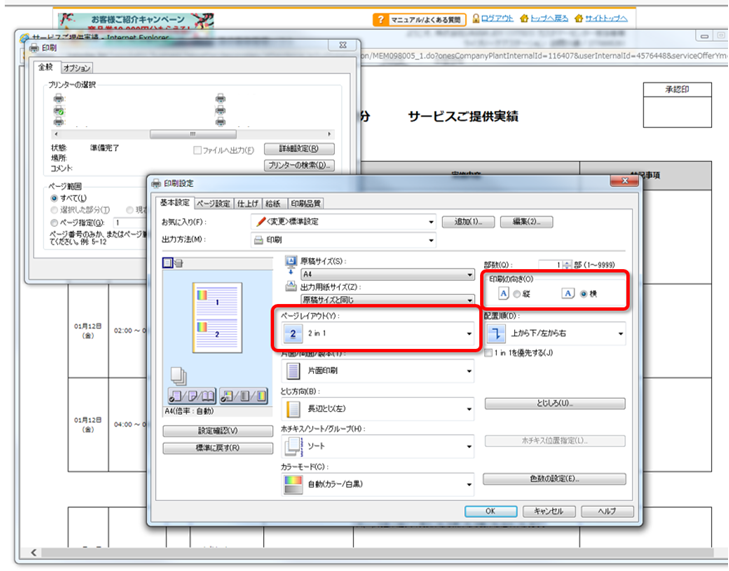Switch to オプション tab in 印刷 dialog
The height and width of the screenshot is (571, 729).
pyautogui.click(x=77, y=68)
